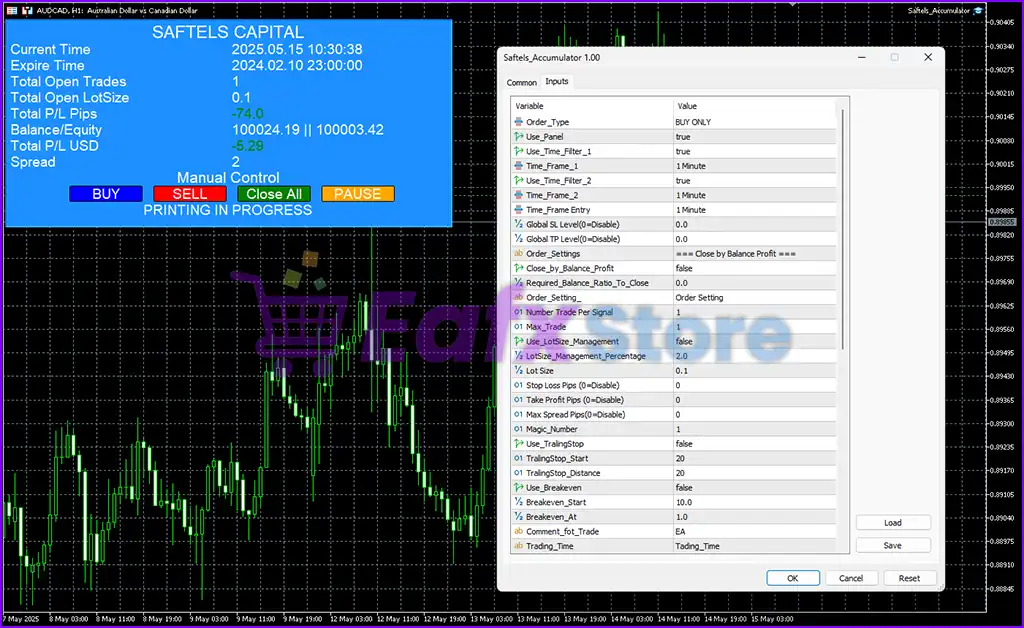Click the blue BUY button on panel
The image size is (1024, 628).
pyautogui.click(x=106, y=194)
